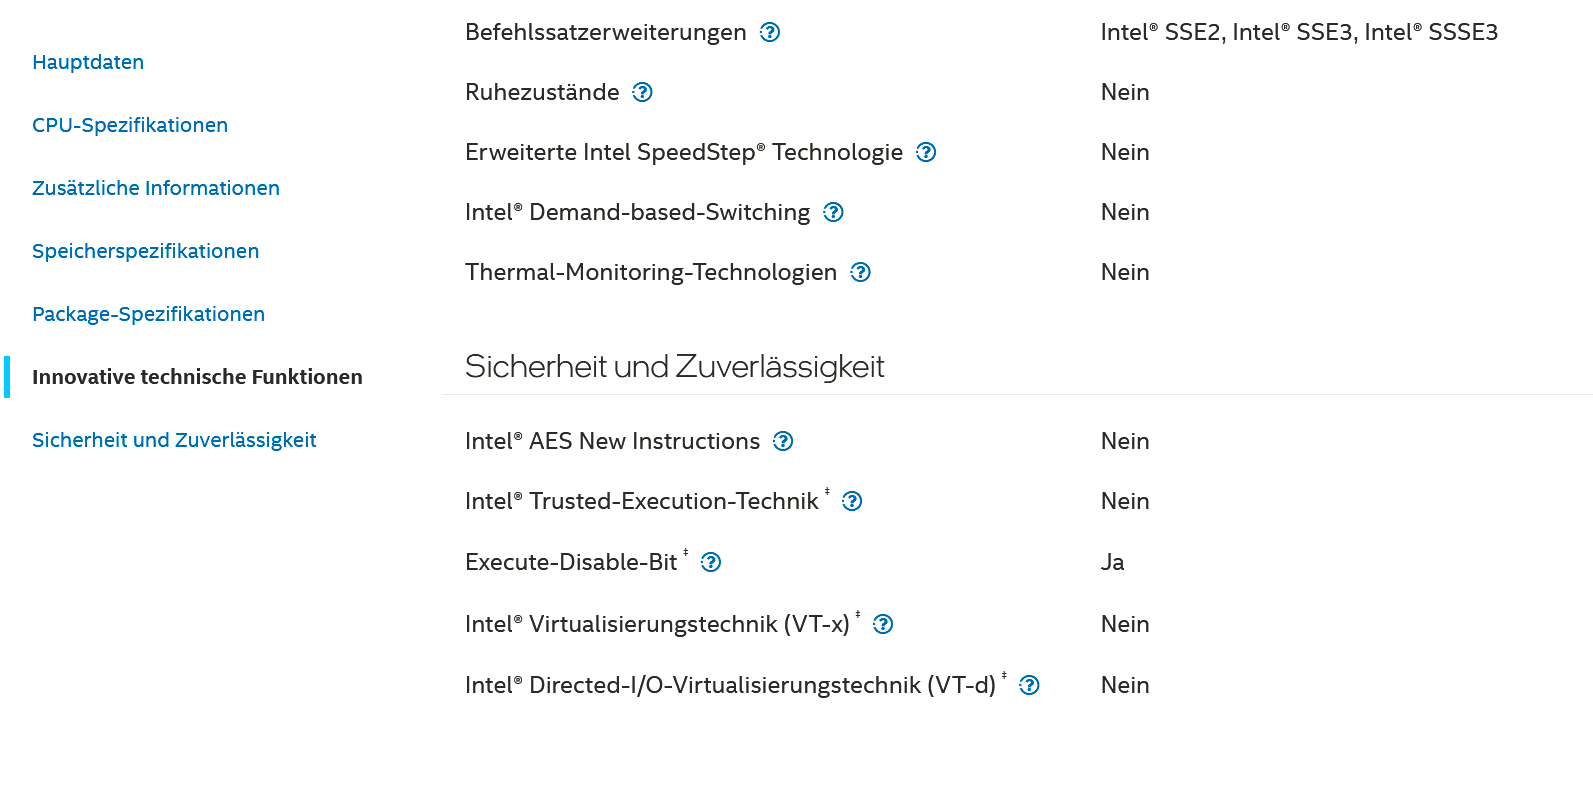The width and height of the screenshot is (1593, 786).
Task: Open Zusätzliche Informationen sidebar link
Action: click(x=156, y=188)
